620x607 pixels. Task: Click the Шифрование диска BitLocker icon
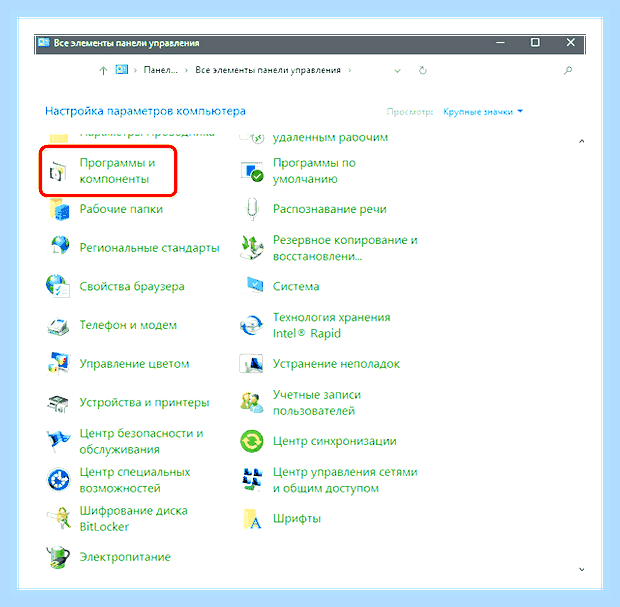[59, 518]
